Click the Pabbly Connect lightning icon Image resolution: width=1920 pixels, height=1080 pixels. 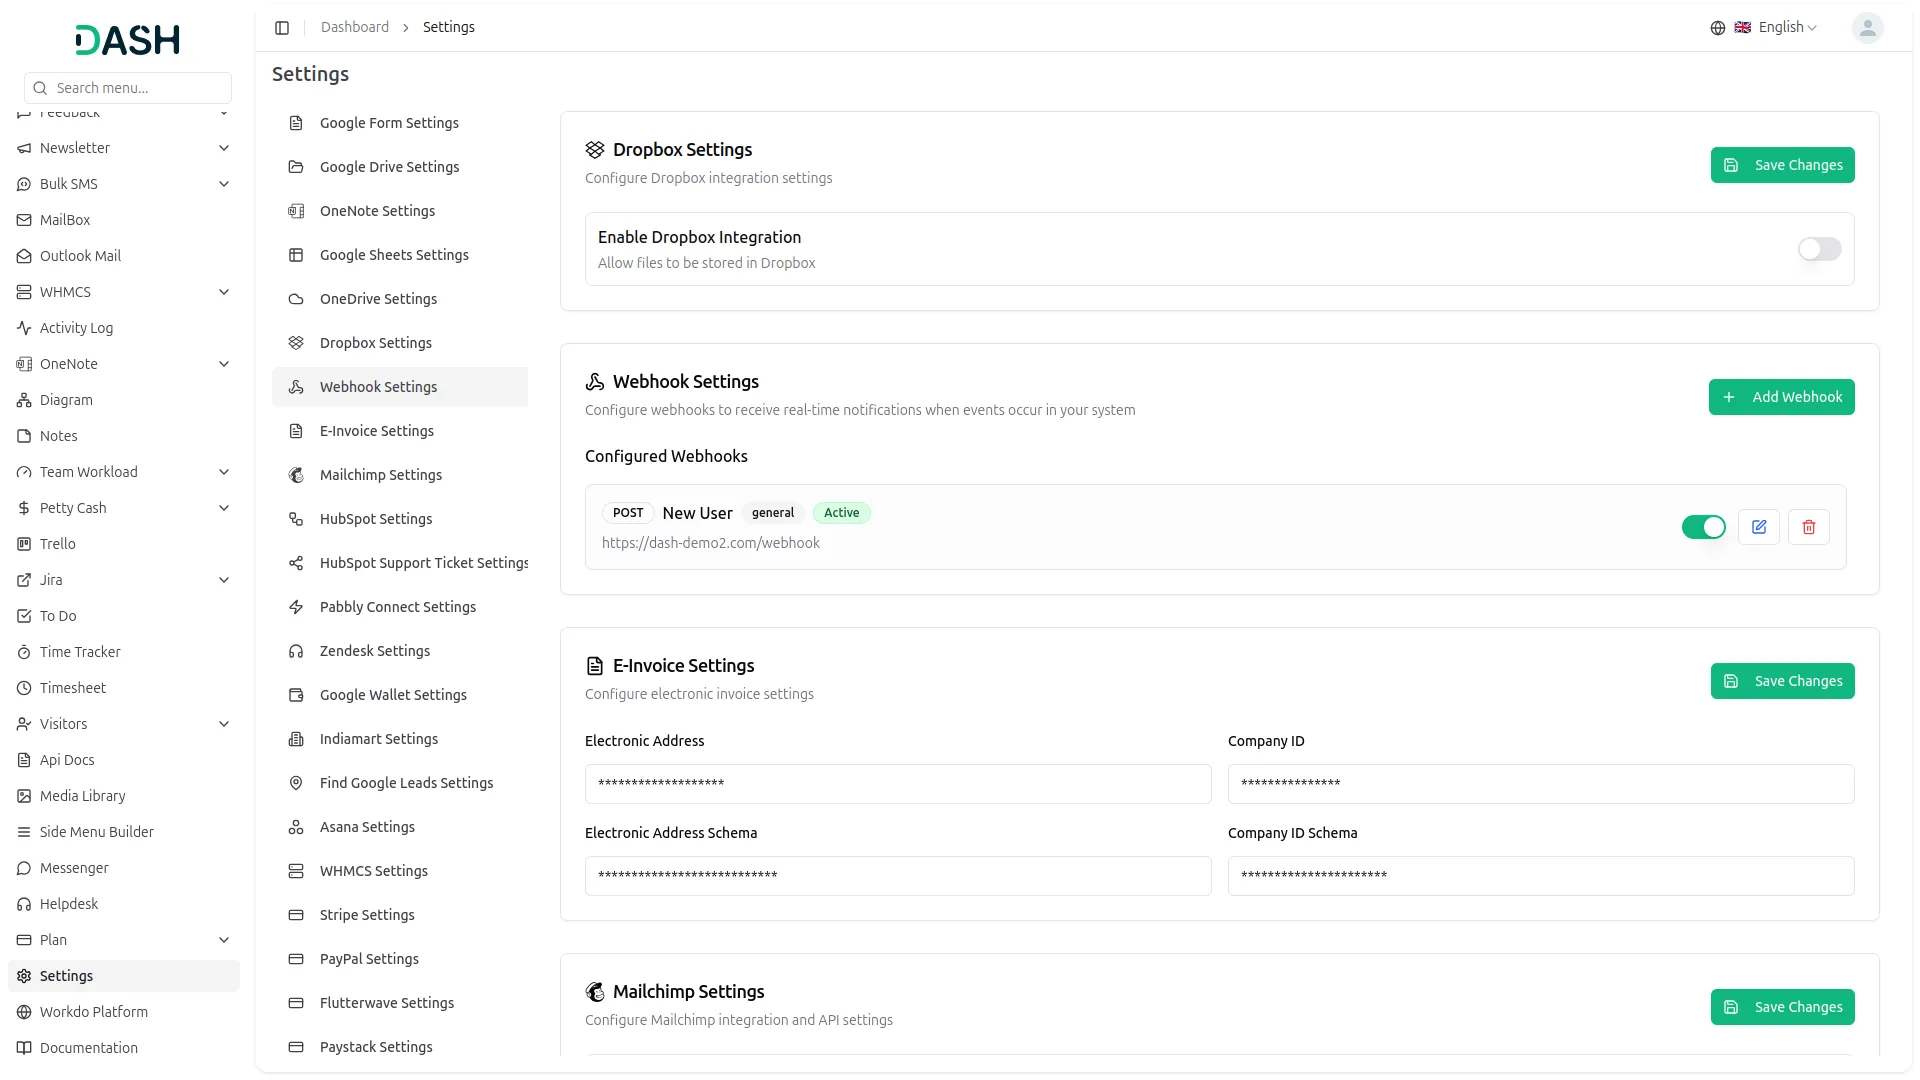click(296, 607)
